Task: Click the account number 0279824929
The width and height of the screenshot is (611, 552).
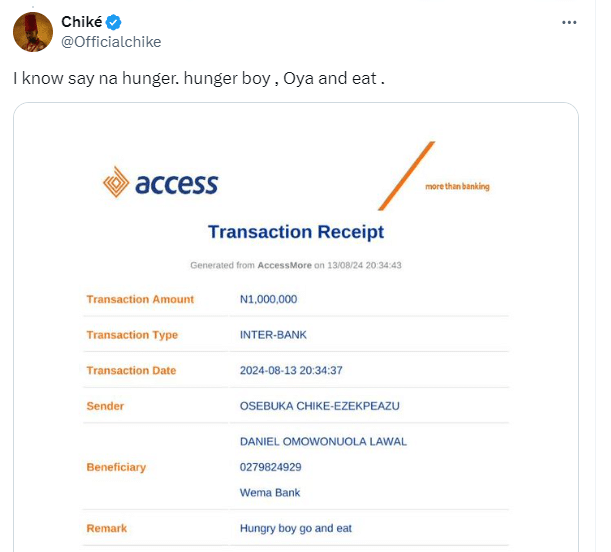Action: pos(271,467)
